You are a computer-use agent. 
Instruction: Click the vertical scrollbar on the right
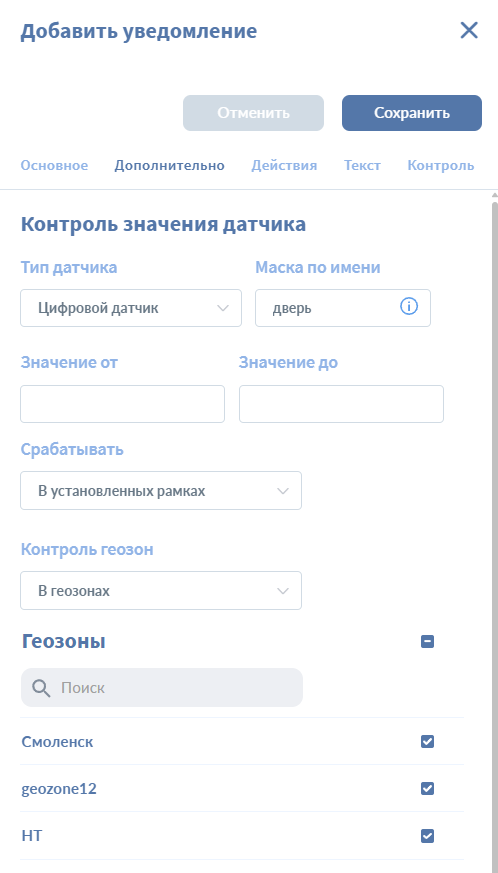[495, 532]
